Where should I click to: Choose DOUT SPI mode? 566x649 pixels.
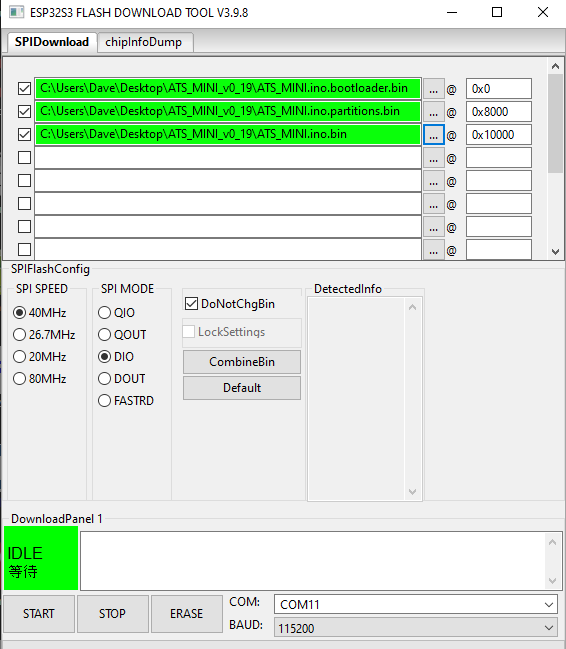[122, 378]
